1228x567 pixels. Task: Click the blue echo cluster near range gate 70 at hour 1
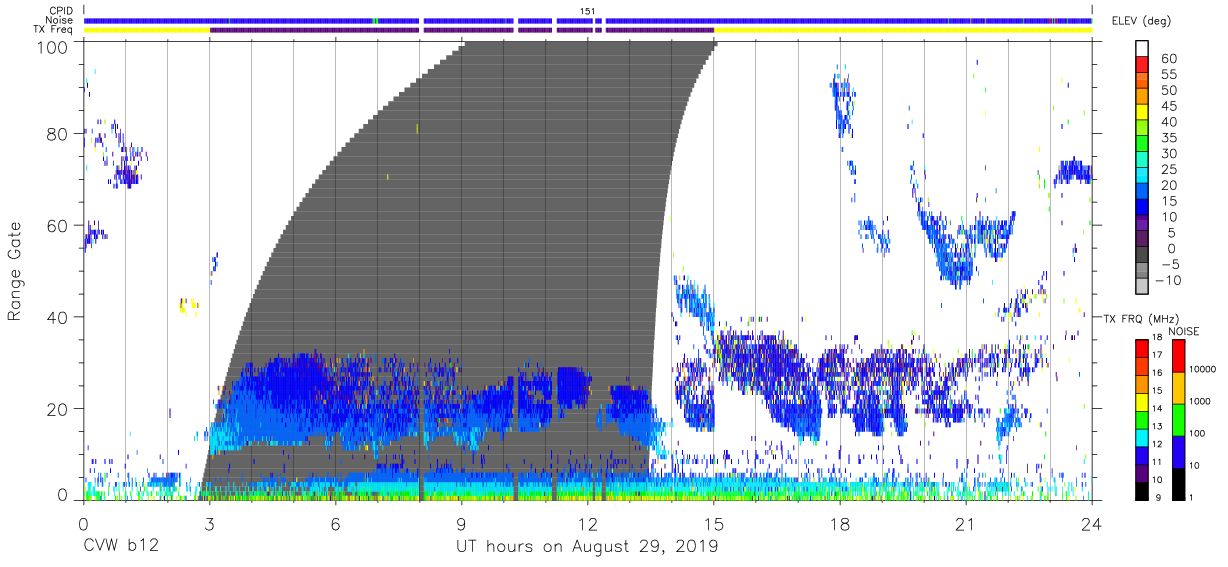[x=128, y=175]
